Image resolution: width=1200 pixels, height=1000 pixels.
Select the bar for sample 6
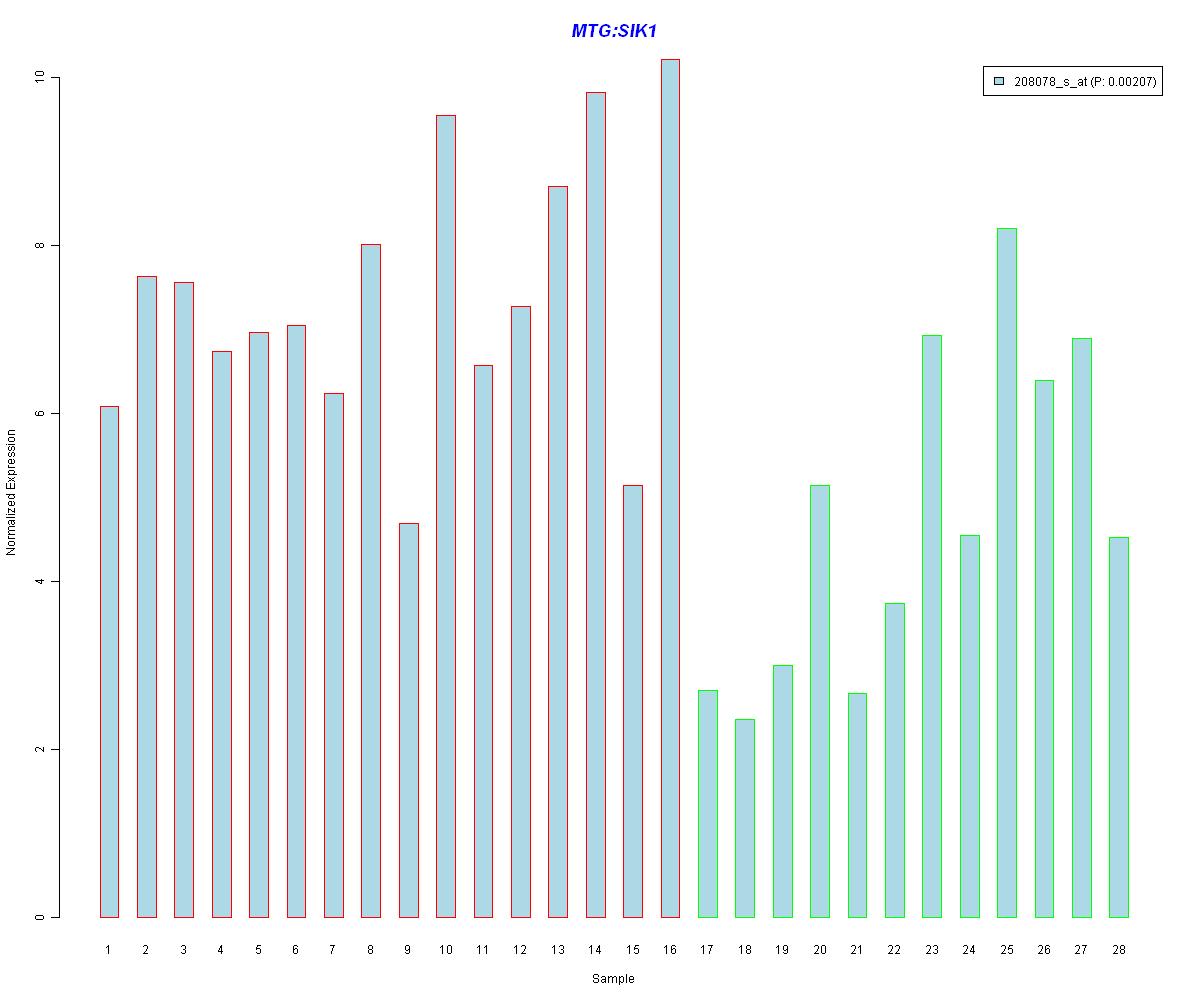pyautogui.click(x=296, y=621)
